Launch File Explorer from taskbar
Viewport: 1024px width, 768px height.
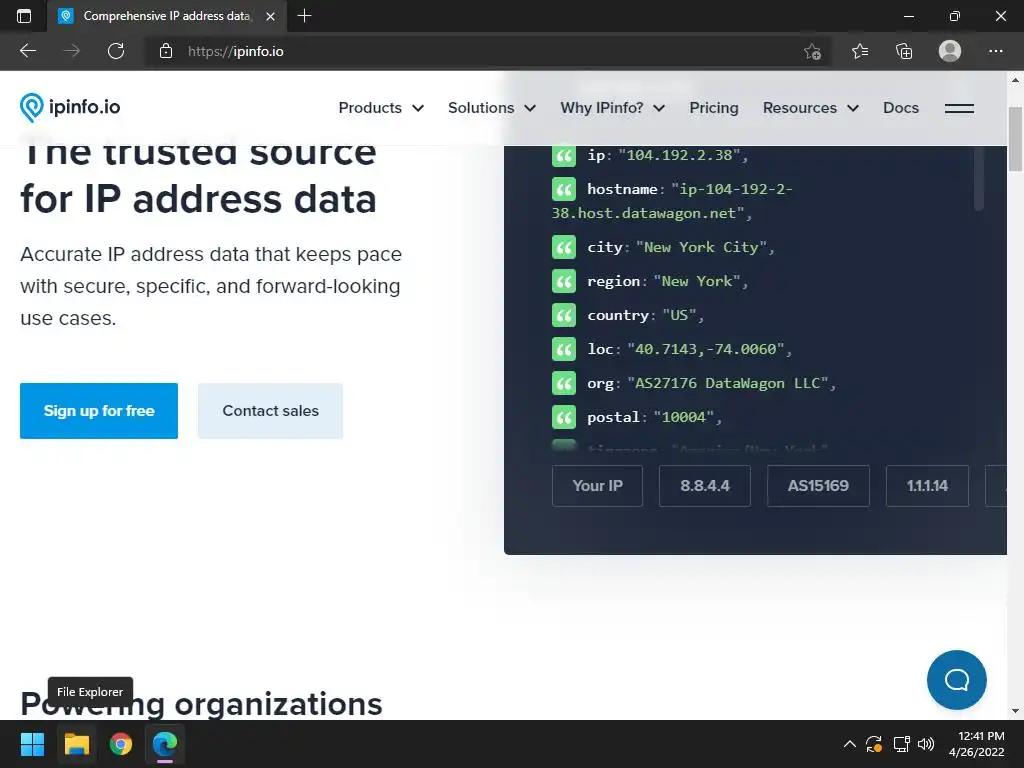point(76,744)
